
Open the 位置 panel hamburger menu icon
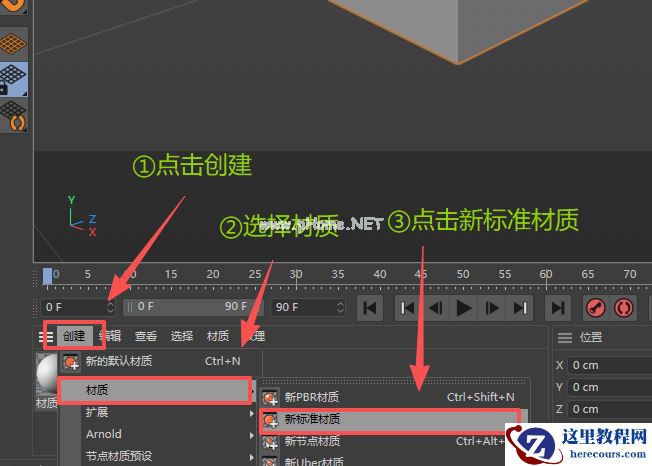click(x=565, y=338)
